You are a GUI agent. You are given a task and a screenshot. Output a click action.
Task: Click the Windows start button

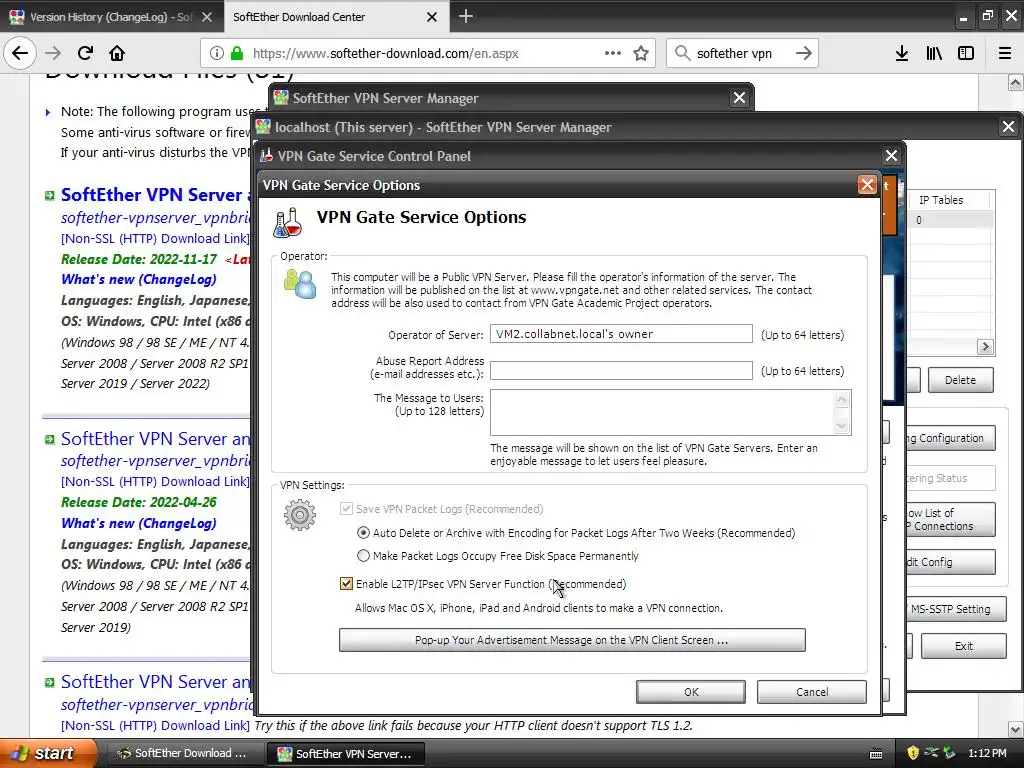pyautogui.click(x=48, y=753)
